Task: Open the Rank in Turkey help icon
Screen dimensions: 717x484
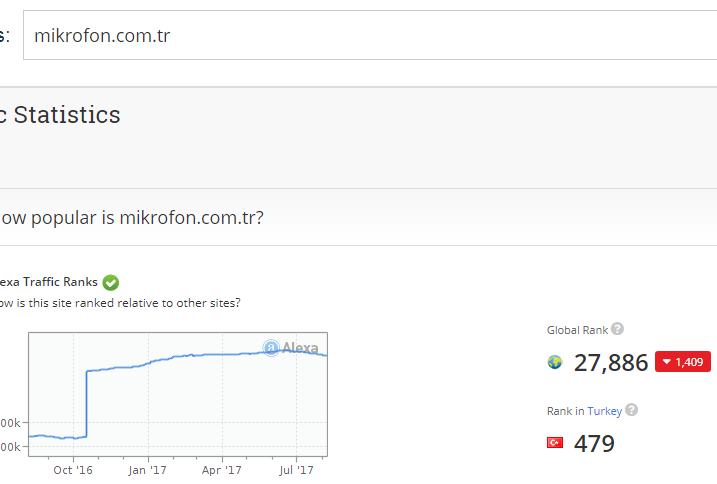Action: tap(631, 410)
